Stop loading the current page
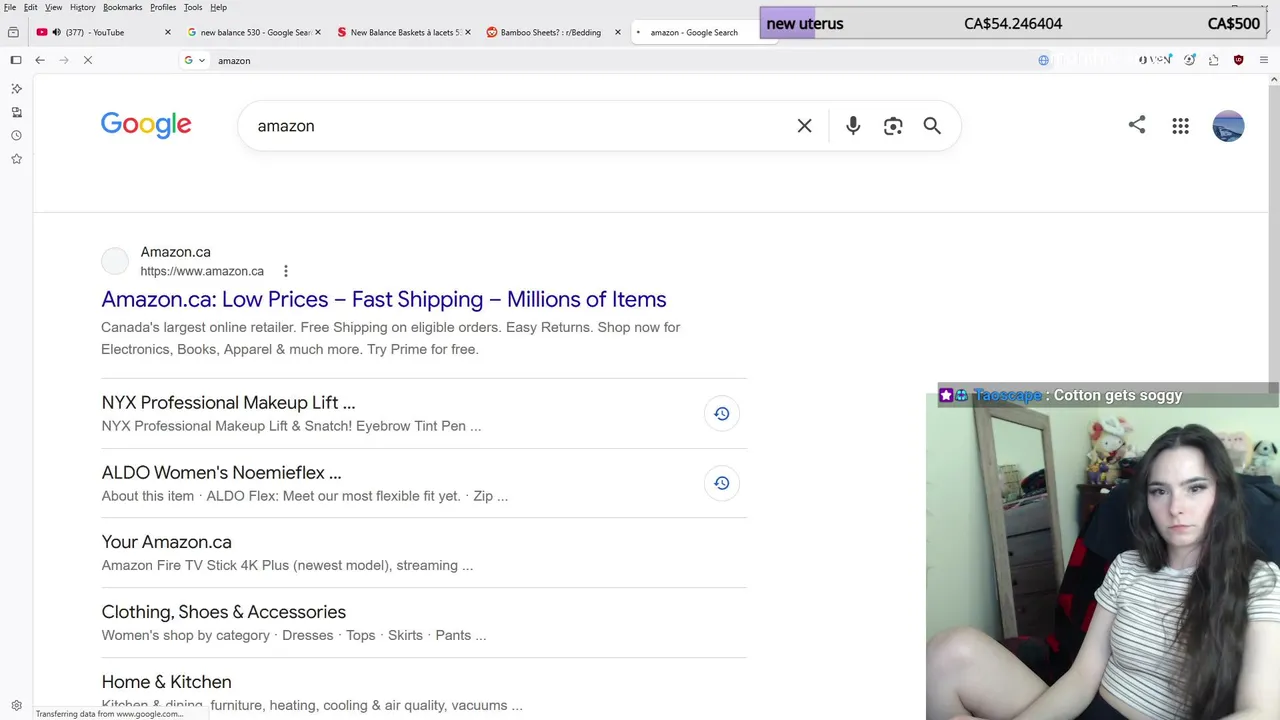The height and width of the screenshot is (720, 1280). pos(87,60)
